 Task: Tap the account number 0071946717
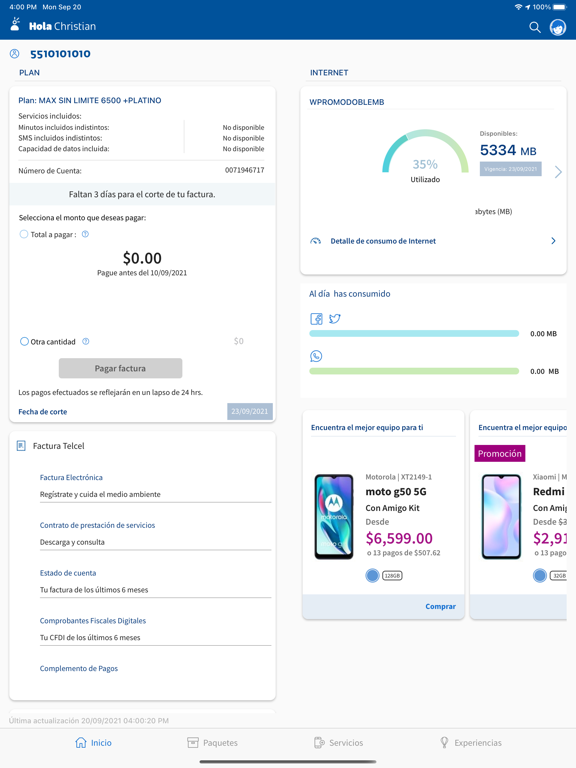pos(244,170)
